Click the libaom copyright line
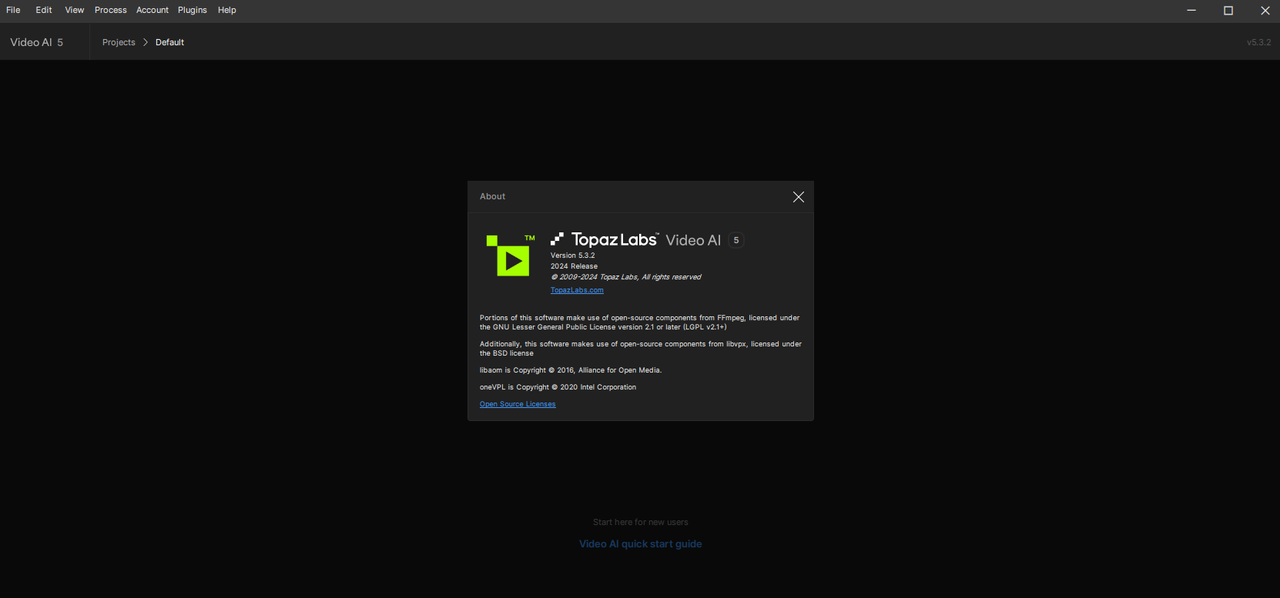The width and height of the screenshot is (1280, 598). coord(571,370)
